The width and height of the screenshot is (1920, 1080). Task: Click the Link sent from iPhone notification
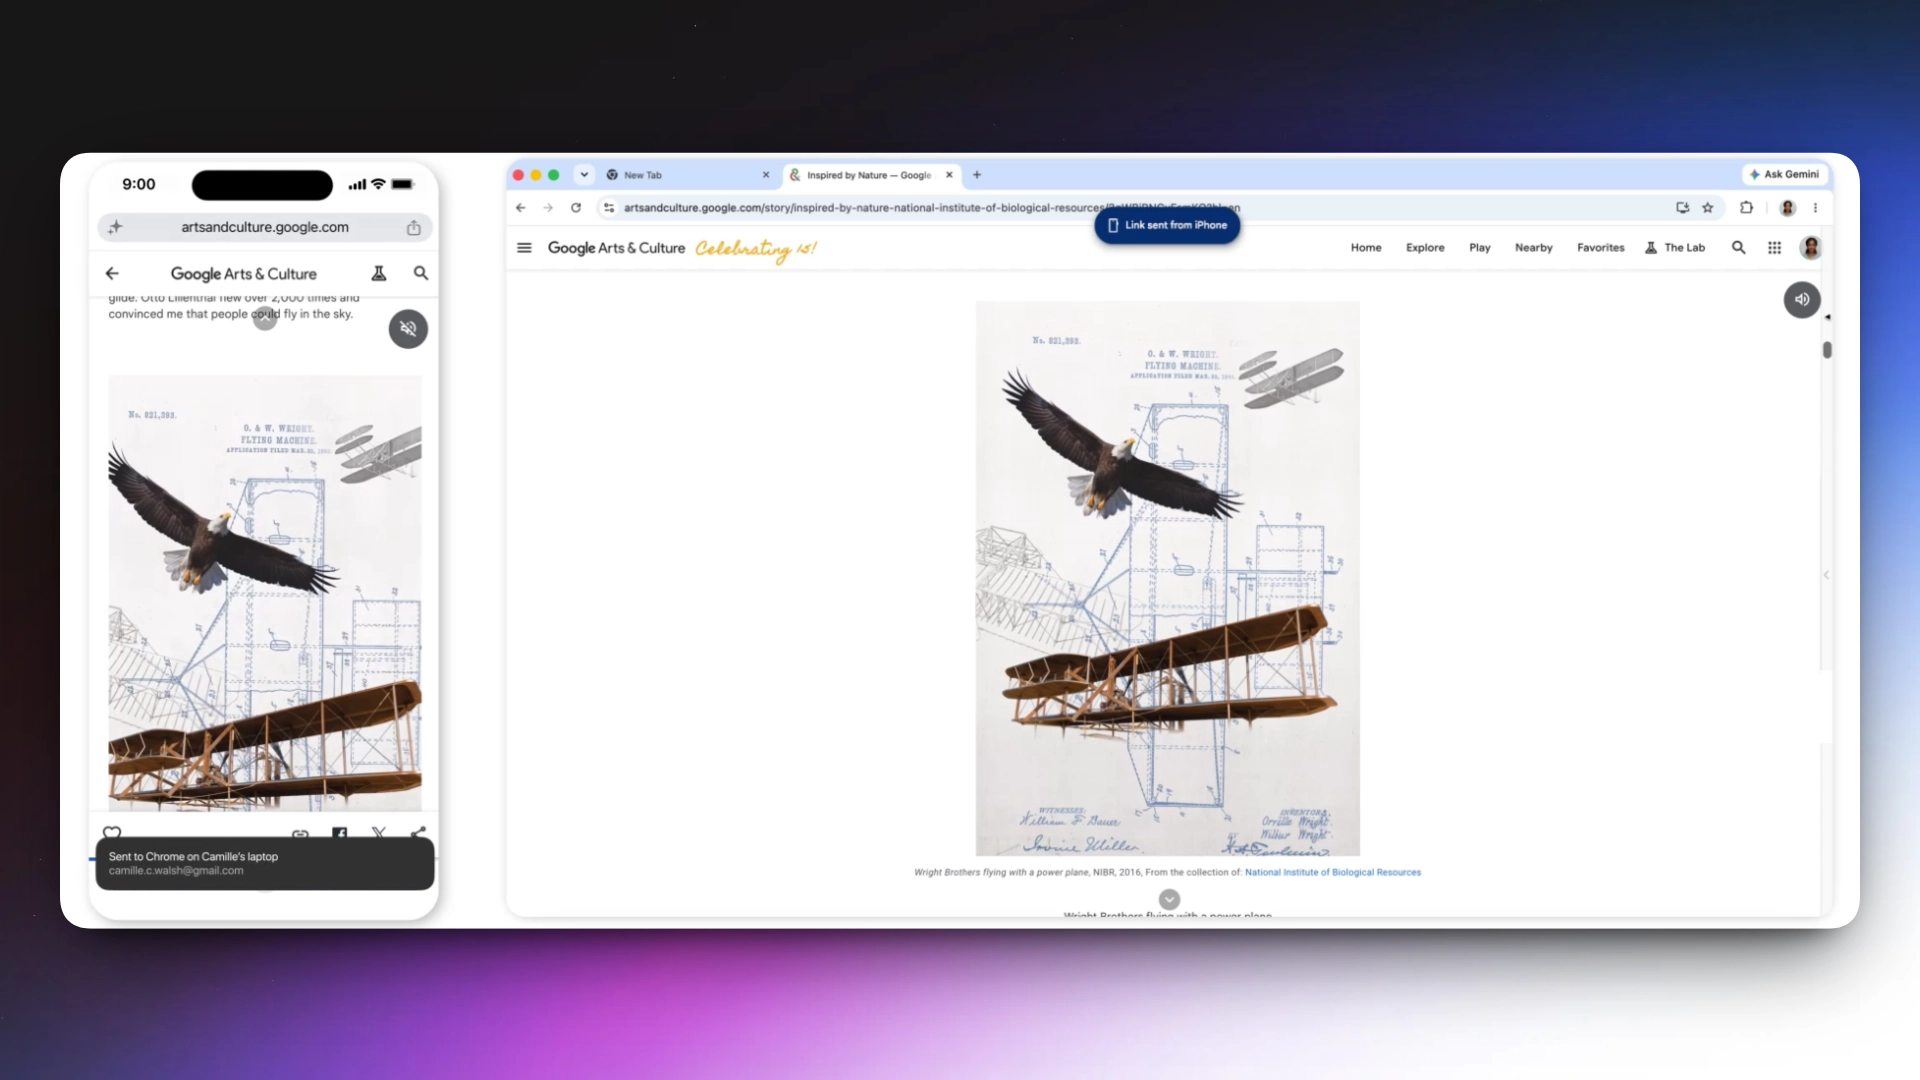(x=1167, y=226)
